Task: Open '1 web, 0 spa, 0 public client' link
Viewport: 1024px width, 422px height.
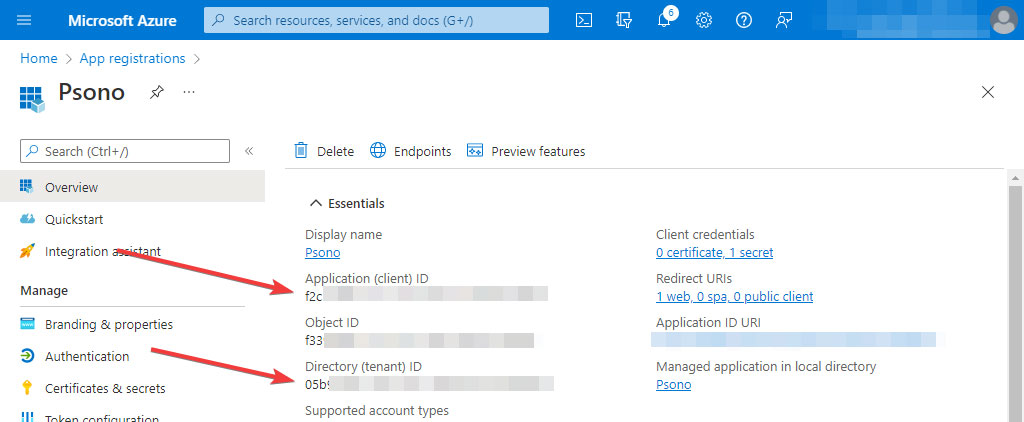Action: pos(735,297)
